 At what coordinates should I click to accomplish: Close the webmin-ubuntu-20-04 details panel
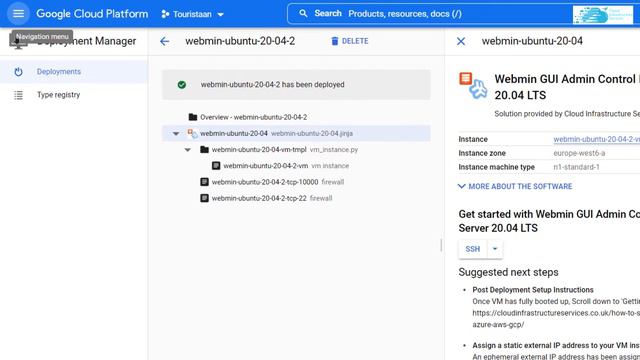pyautogui.click(x=461, y=41)
